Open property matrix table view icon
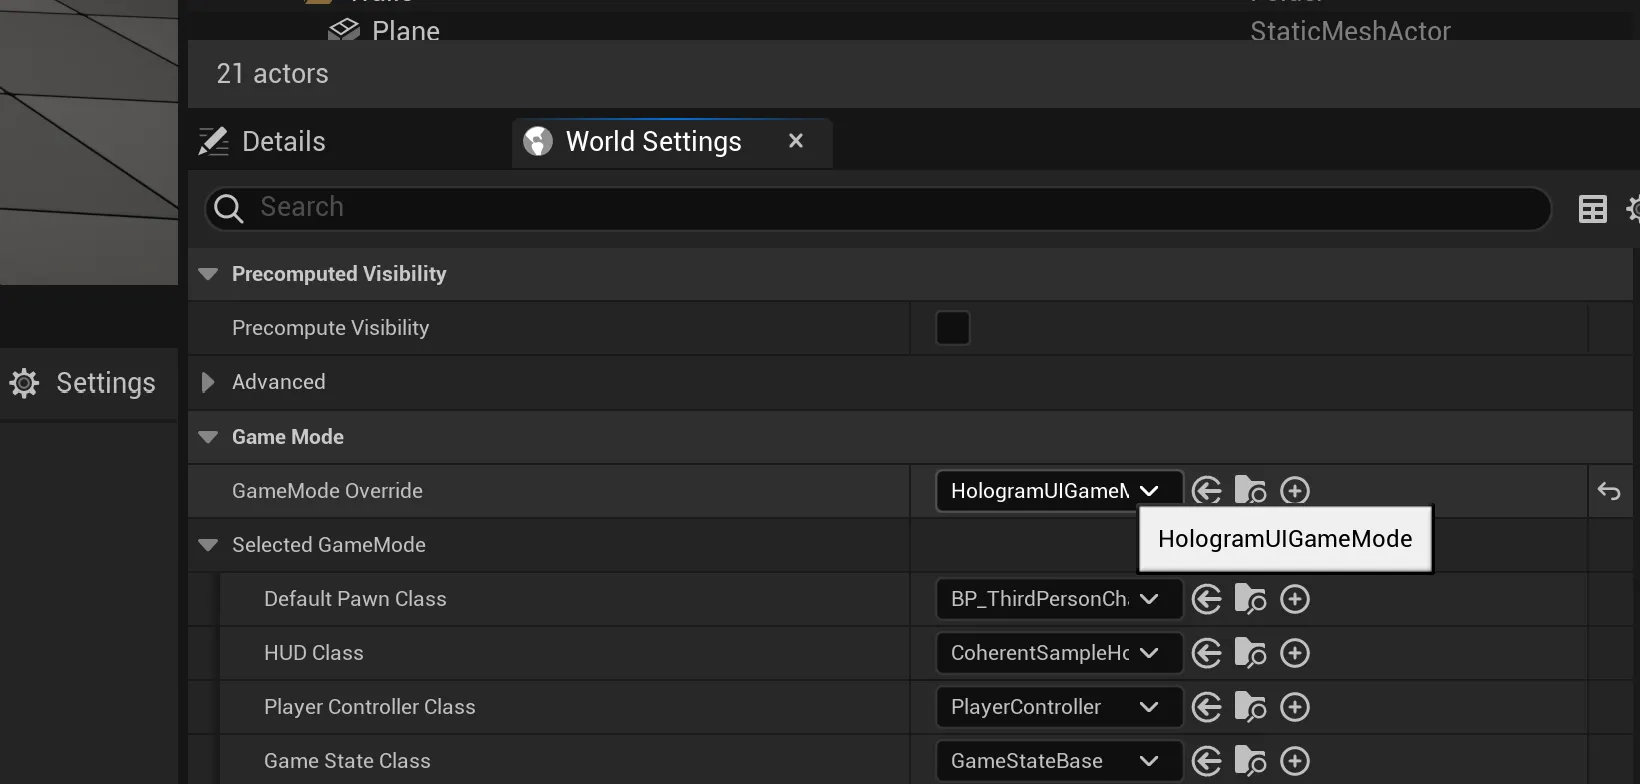 point(1592,209)
